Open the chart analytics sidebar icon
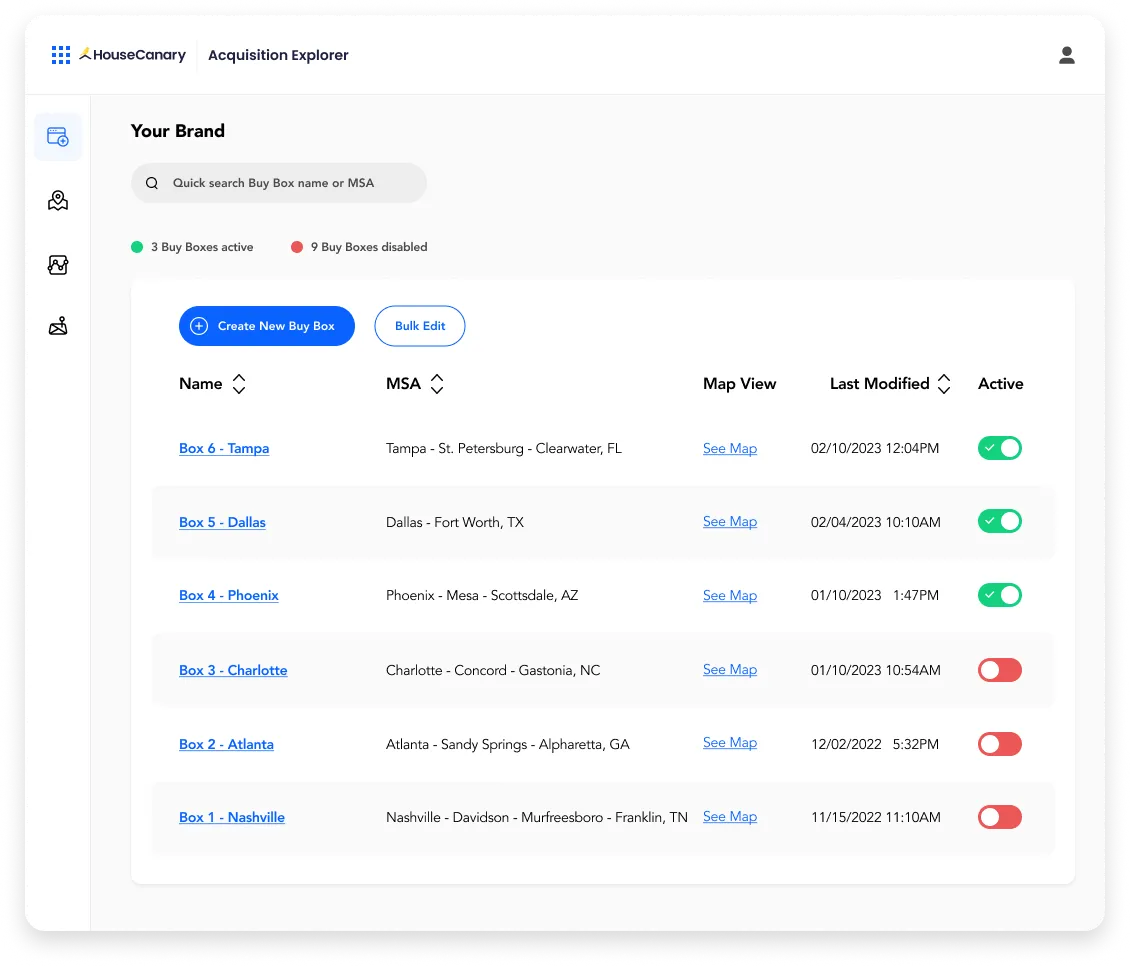This screenshot has height=966, width=1130. [x=58, y=265]
